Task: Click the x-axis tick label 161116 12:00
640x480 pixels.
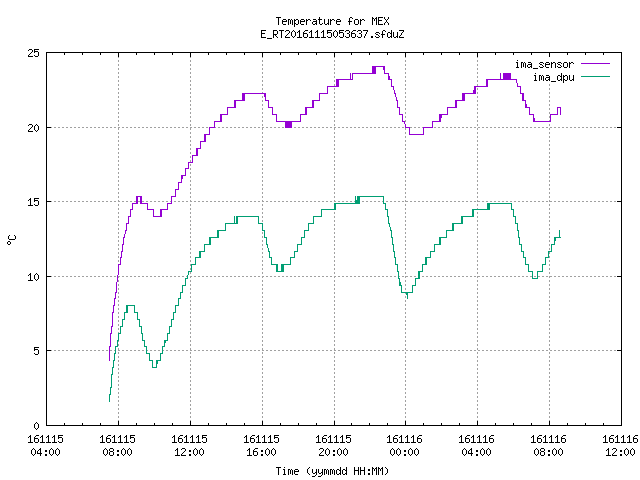Action: click(620, 445)
